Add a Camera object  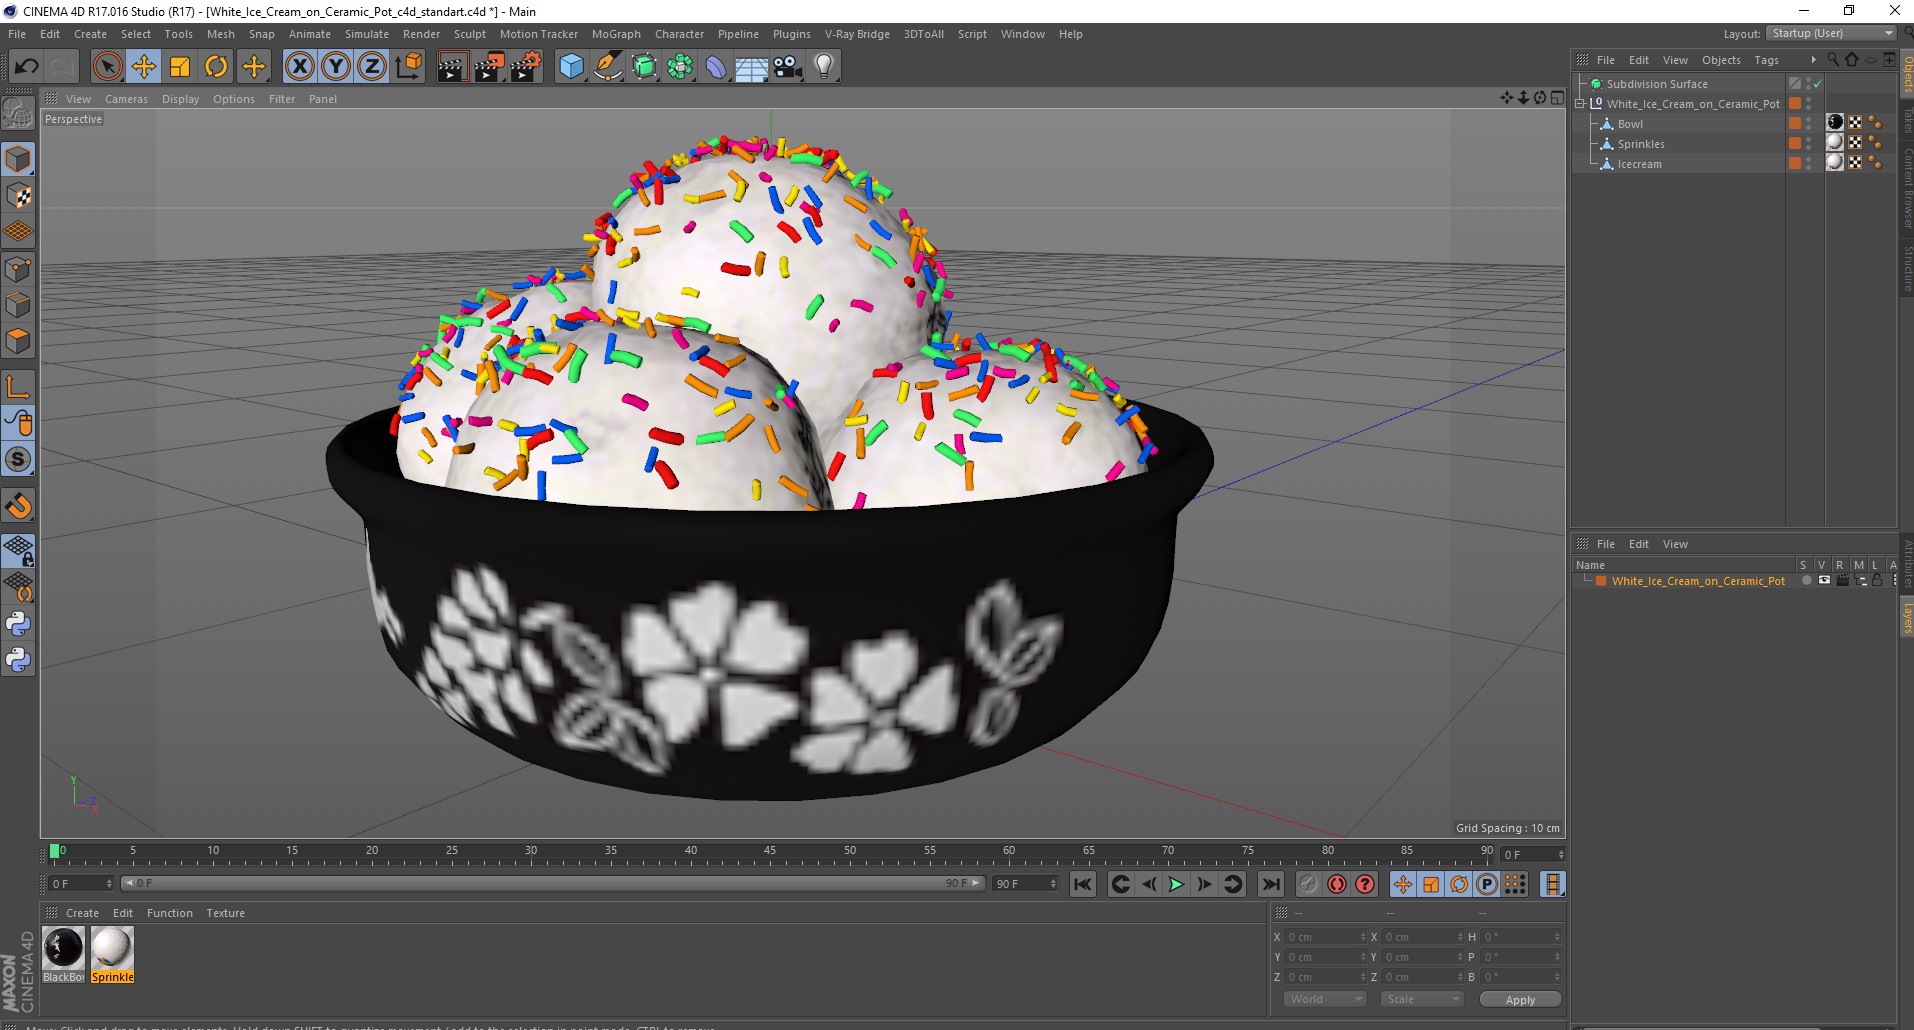[x=788, y=67]
